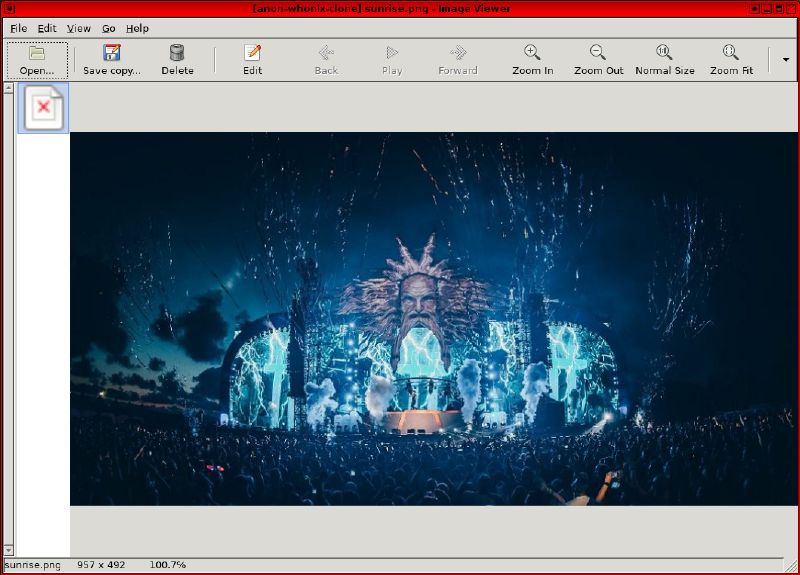
Task: Expand the toolbar overflow dropdown arrow
Action: point(785,60)
